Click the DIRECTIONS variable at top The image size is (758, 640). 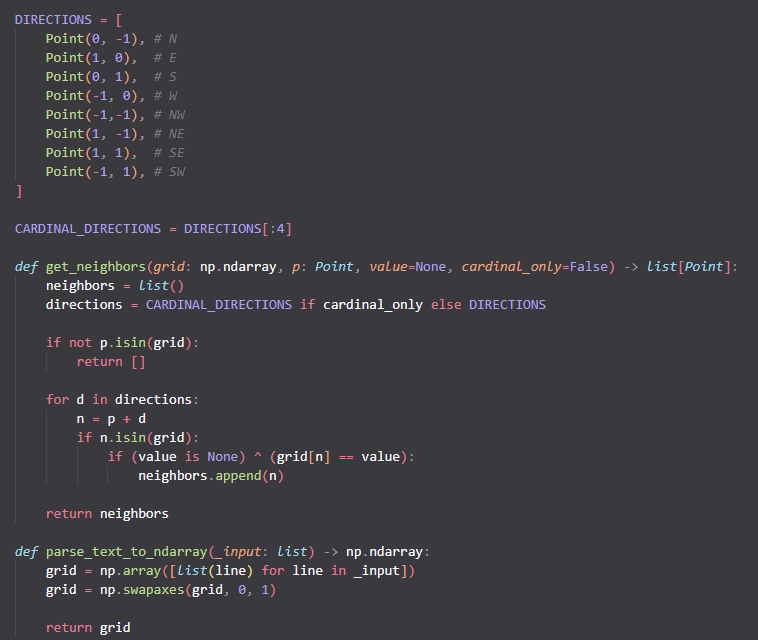(x=53, y=20)
